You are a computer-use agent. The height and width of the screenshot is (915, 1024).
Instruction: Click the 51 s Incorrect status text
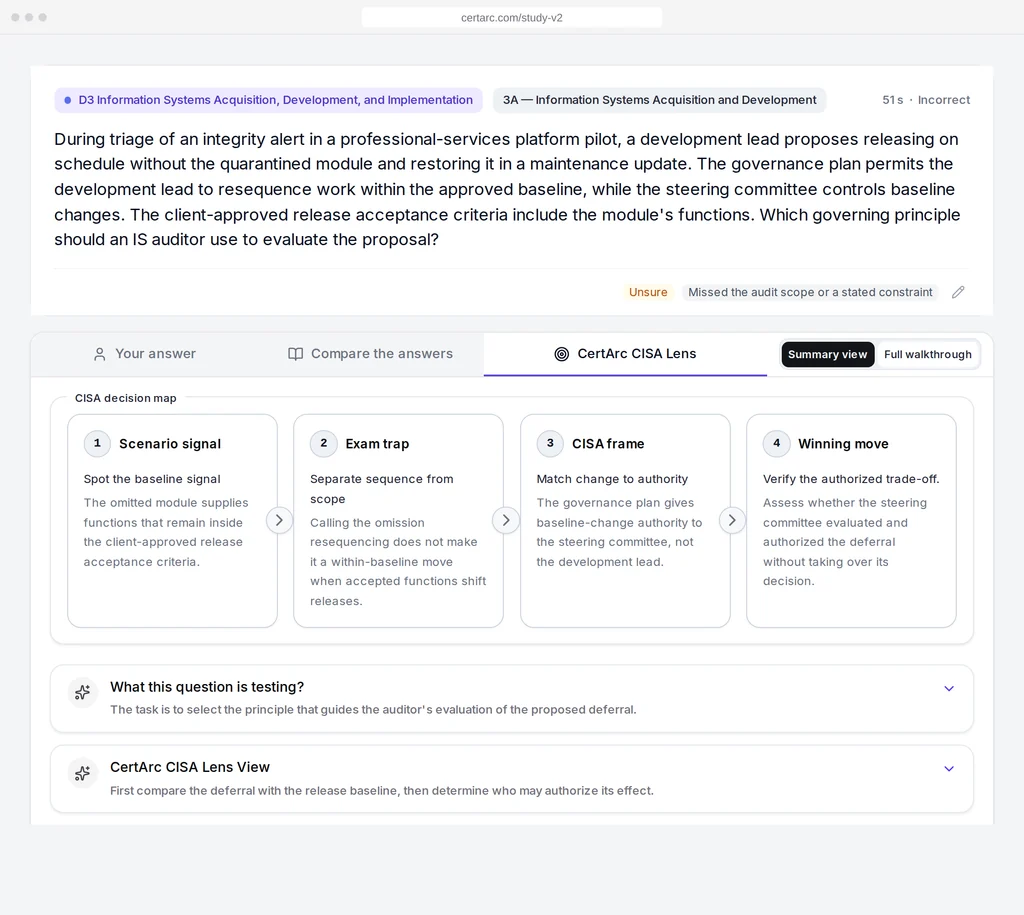925,100
